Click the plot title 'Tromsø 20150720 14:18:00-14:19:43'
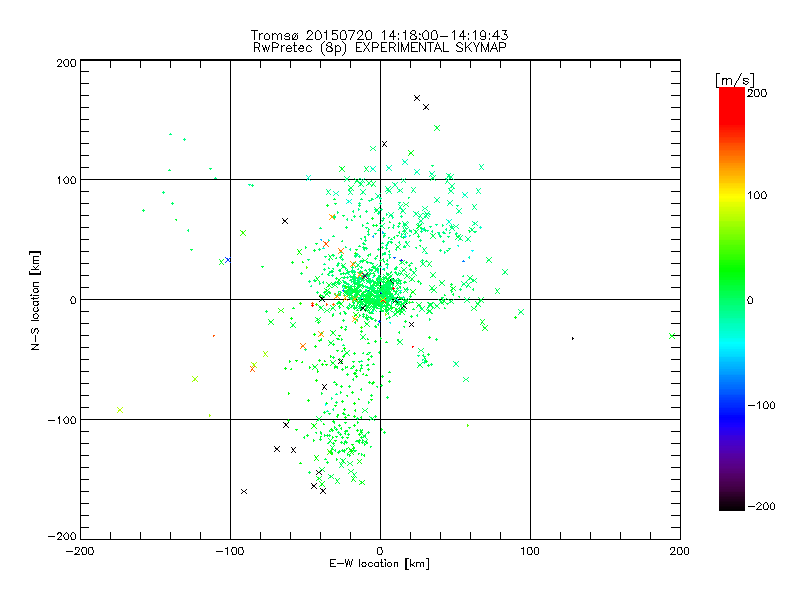The height and width of the screenshot is (600, 800). (x=379, y=35)
